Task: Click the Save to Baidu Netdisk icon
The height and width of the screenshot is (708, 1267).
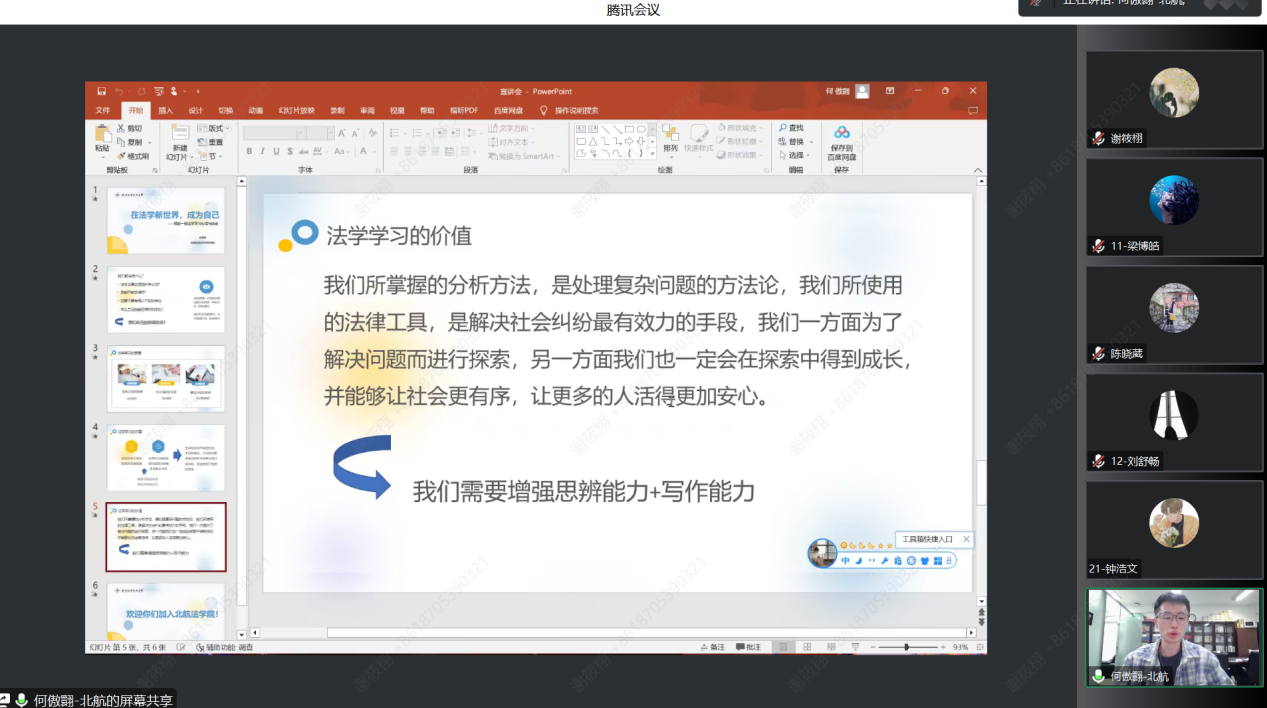Action: pos(841,143)
